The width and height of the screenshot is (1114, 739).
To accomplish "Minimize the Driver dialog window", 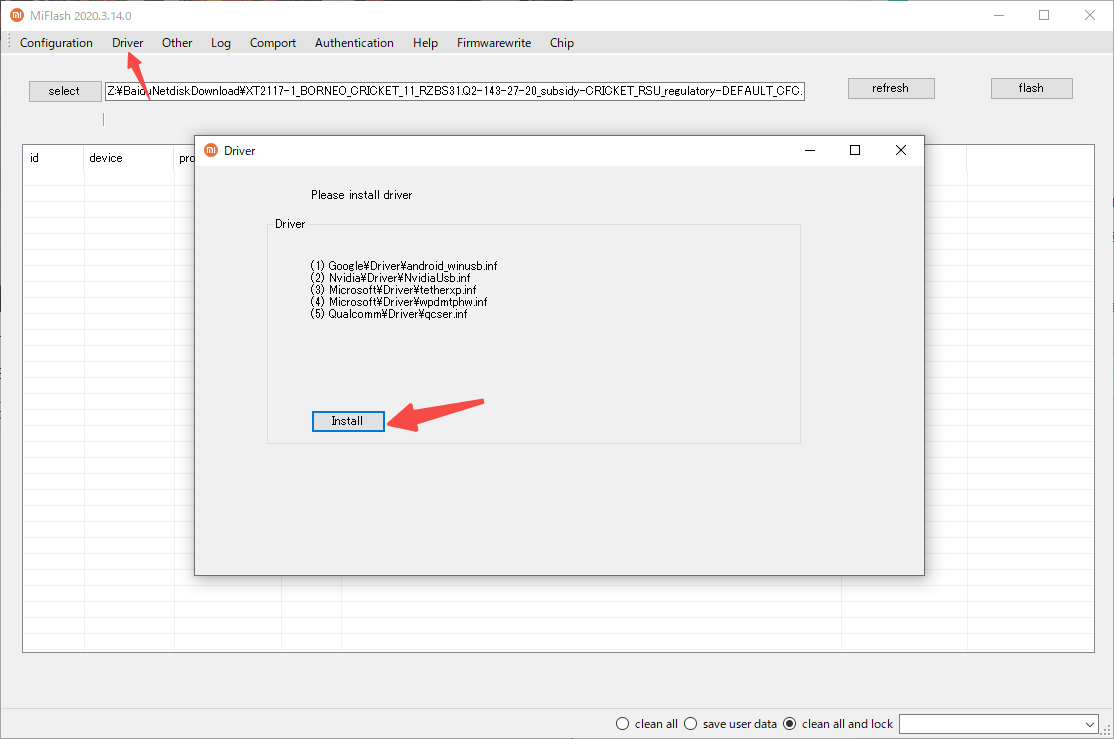I will click(x=810, y=150).
